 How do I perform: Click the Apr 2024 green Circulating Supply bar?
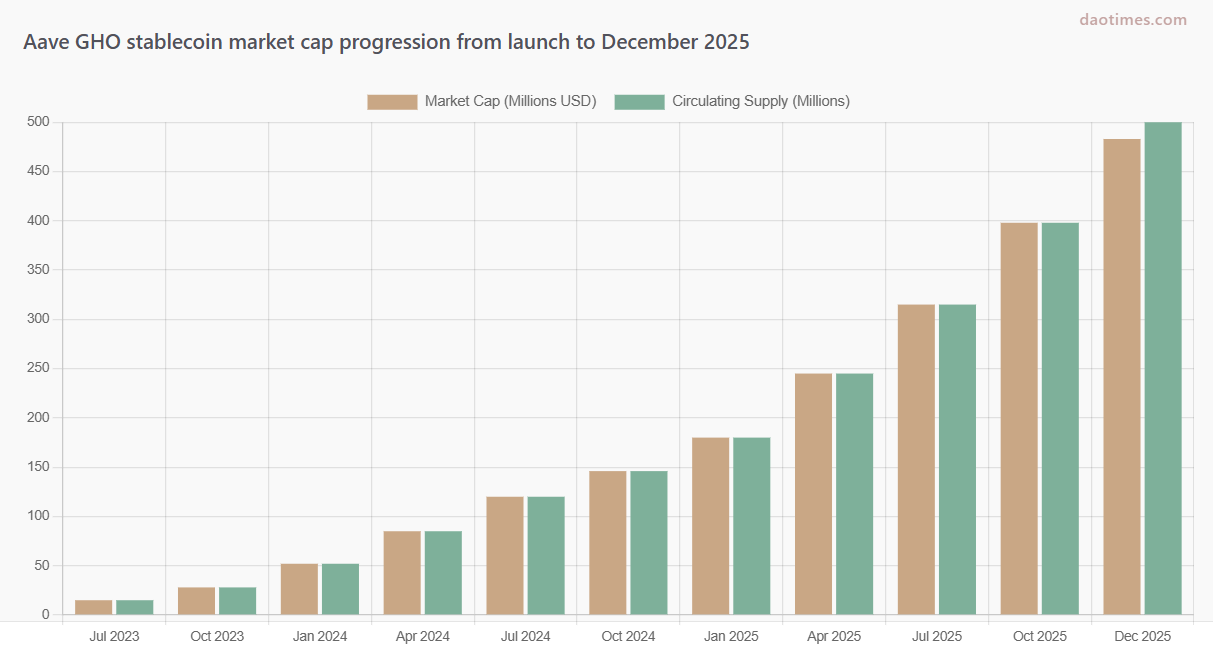coord(443,572)
